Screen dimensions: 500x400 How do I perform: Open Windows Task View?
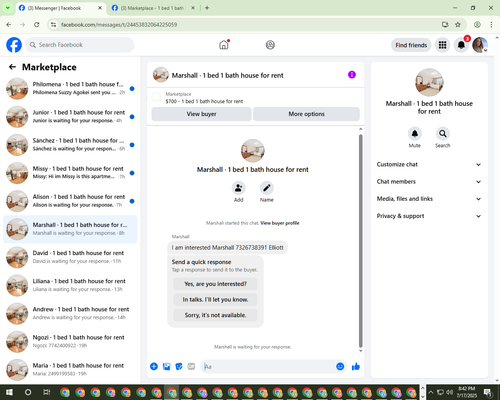pyautogui.click(x=47, y=392)
